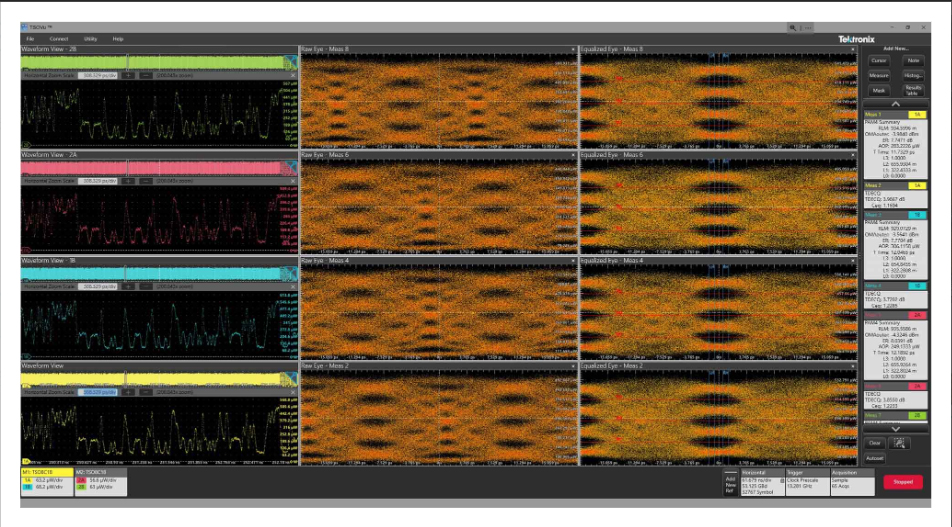Close the Equalized Eye - Meas 6 panel
This screenshot has height=527, width=952.
[853, 155]
